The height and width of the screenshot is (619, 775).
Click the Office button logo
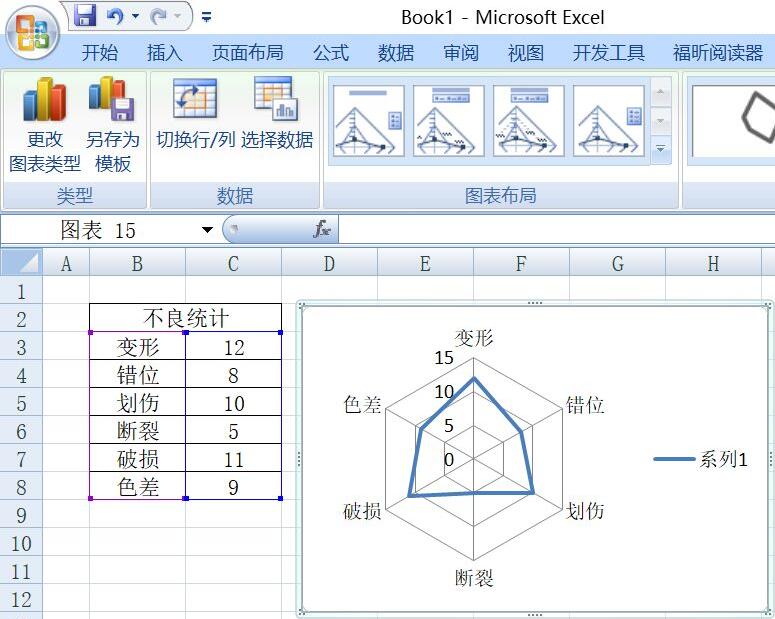[32, 32]
